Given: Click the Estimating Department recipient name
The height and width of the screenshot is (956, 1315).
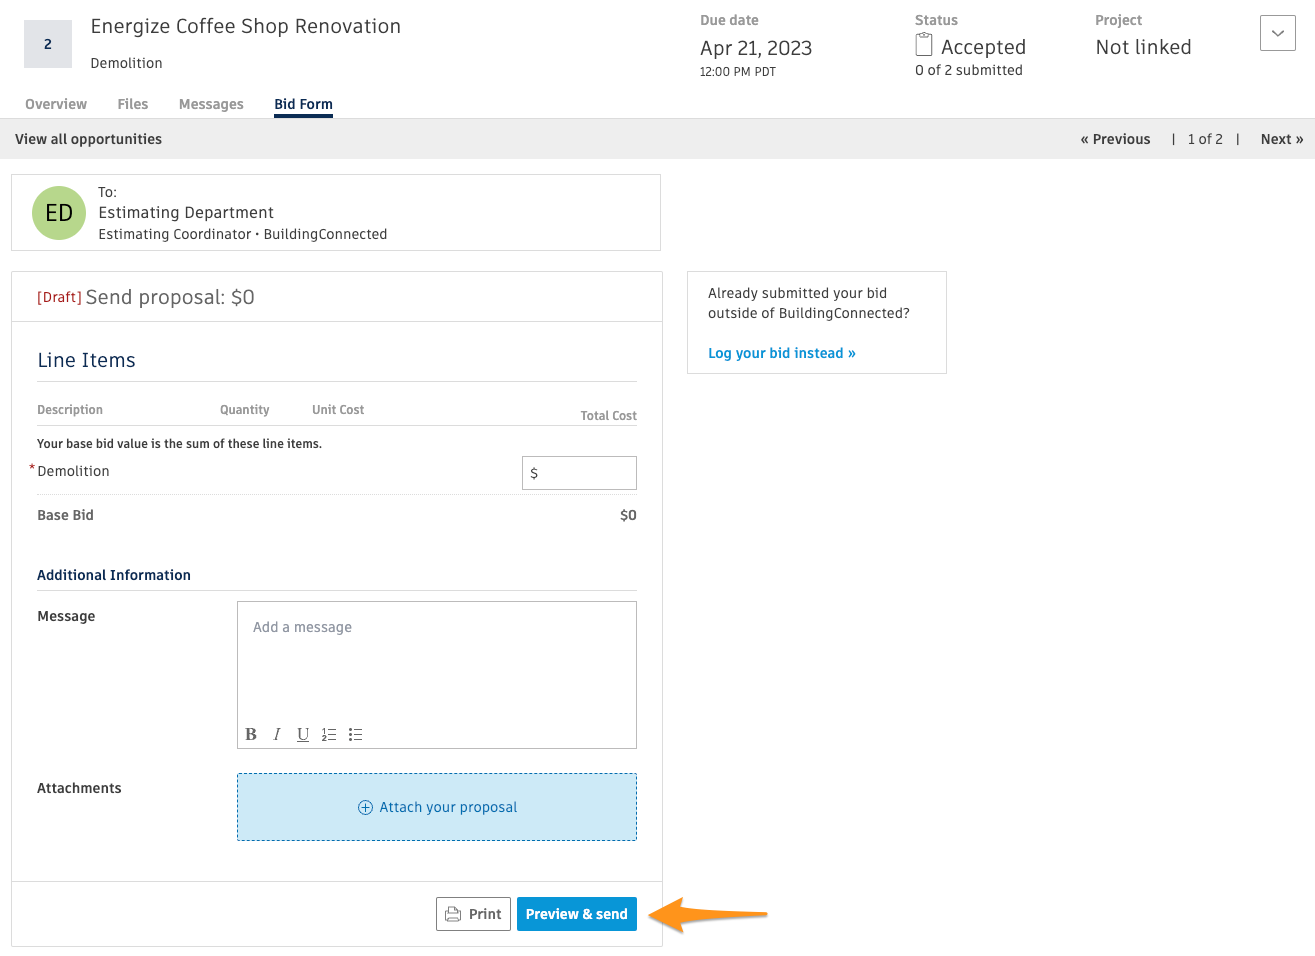Looking at the screenshot, I should [x=186, y=213].
